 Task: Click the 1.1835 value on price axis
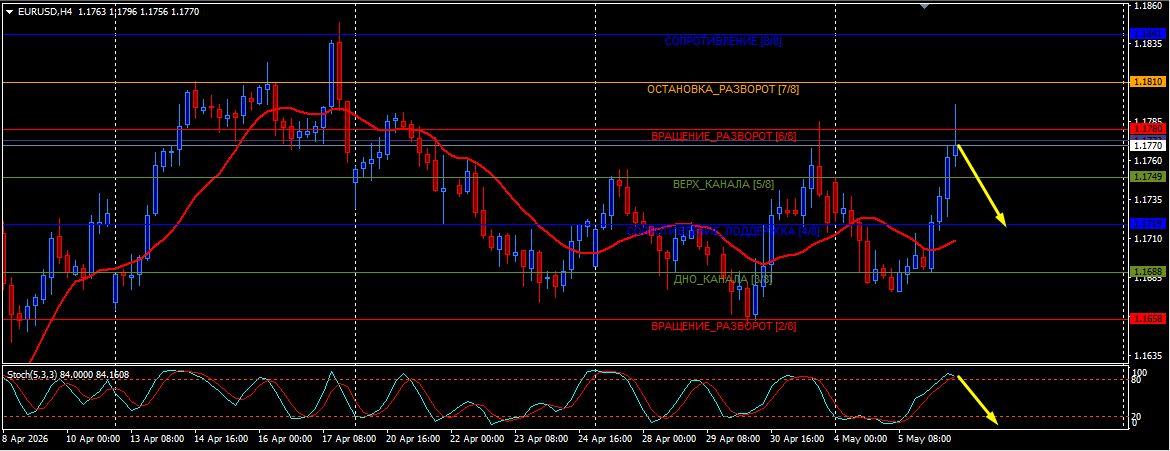(1148, 44)
